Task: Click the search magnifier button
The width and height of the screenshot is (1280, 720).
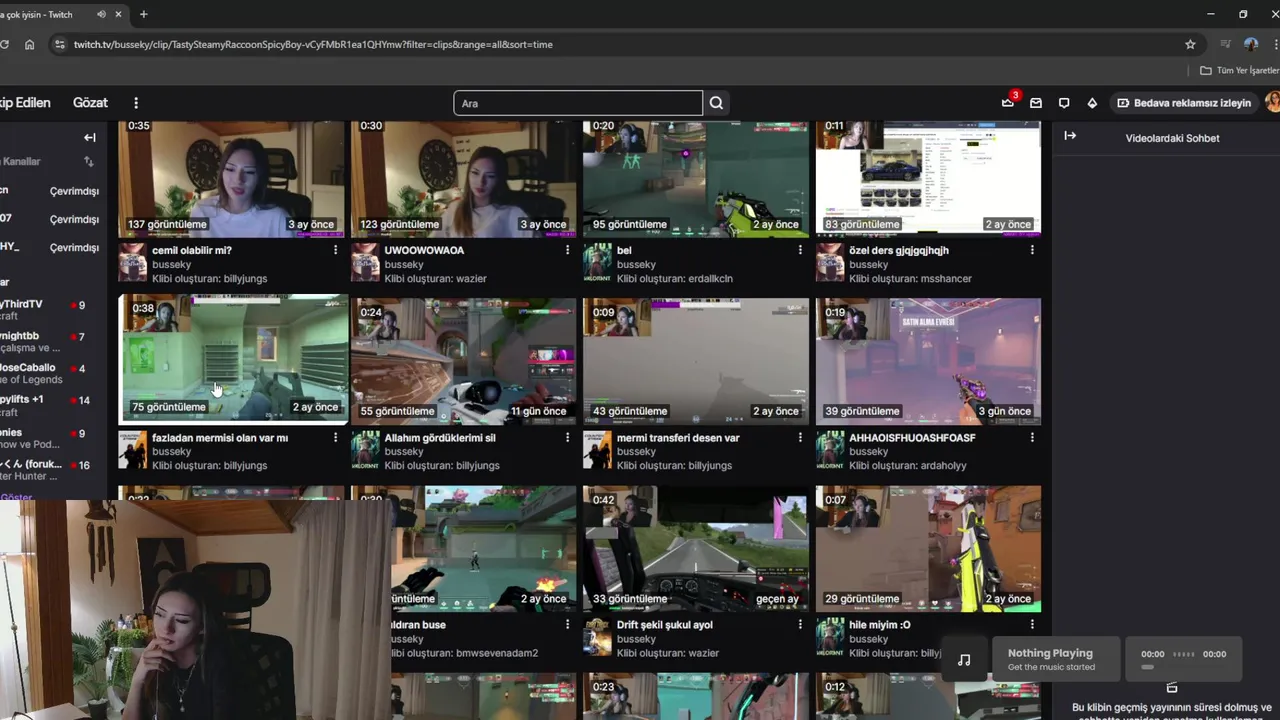Action: 716,103
